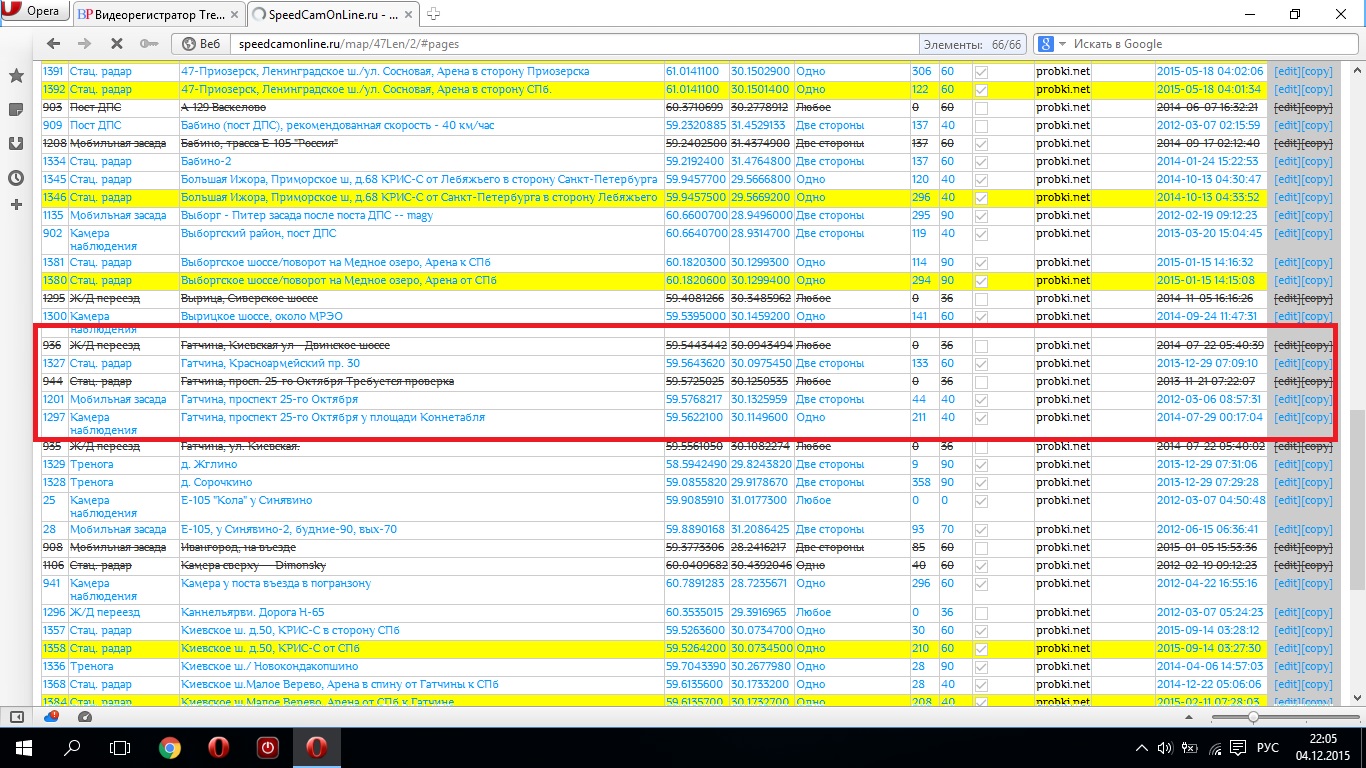This screenshot has width=1366, height=768.
Task: Open the Bookmarks star panel in sidebar
Action: tap(16, 76)
